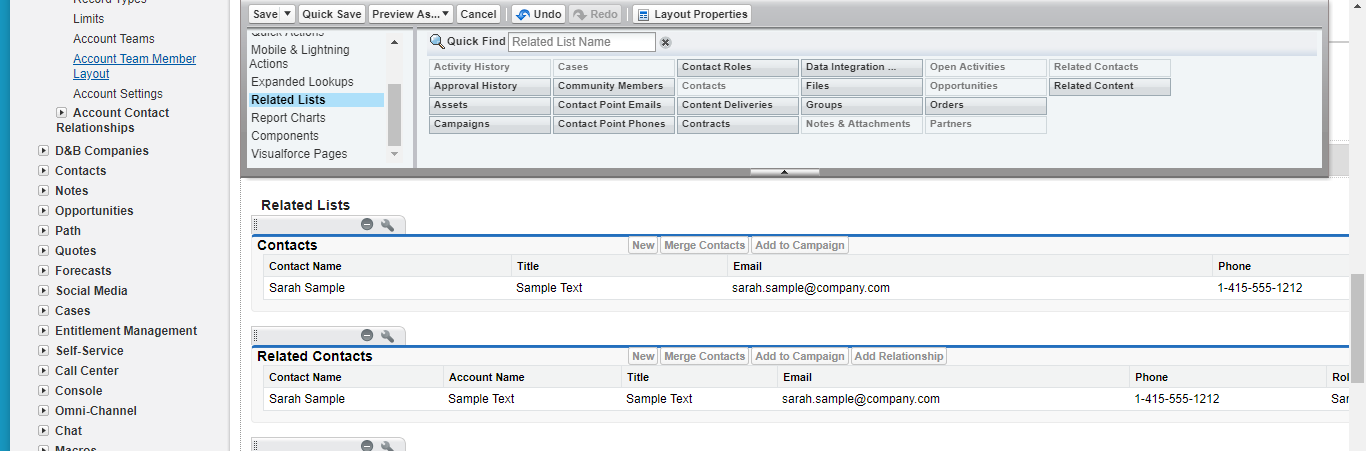Expand the D&B Companies tree node
The width and height of the screenshot is (1366, 451).
point(43,151)
